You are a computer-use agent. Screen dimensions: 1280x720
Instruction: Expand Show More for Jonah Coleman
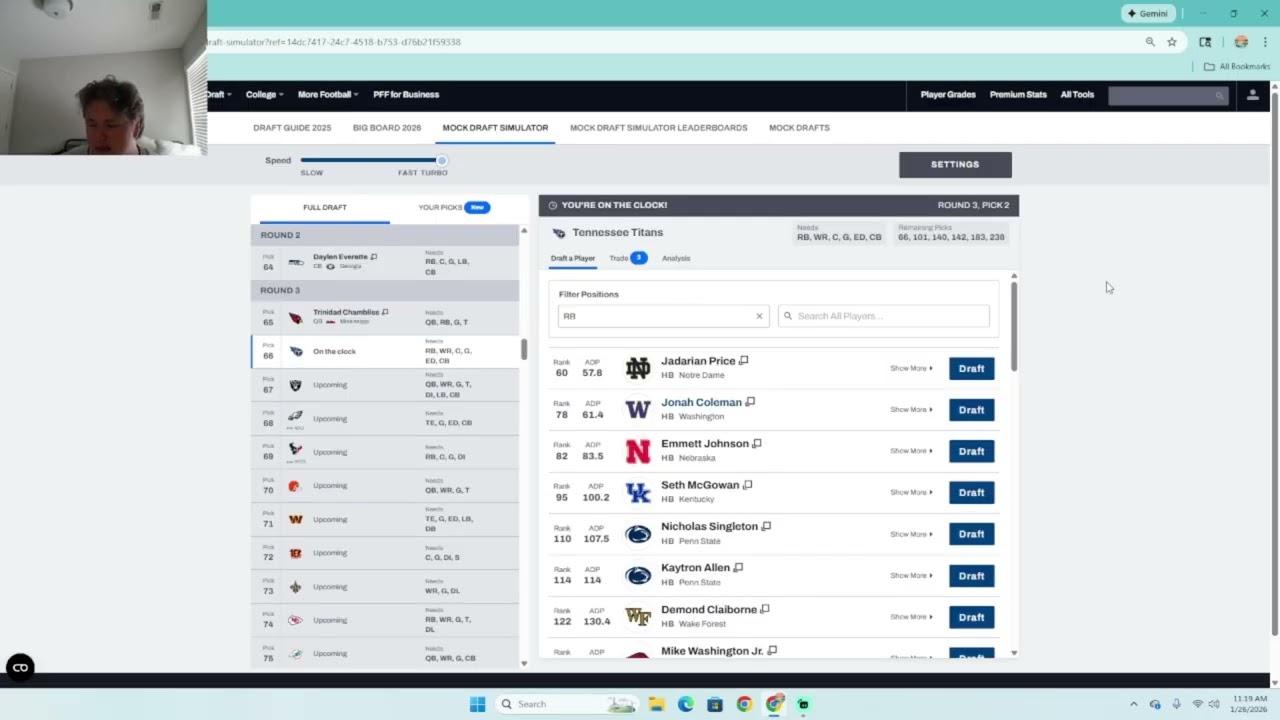point(911,409)
